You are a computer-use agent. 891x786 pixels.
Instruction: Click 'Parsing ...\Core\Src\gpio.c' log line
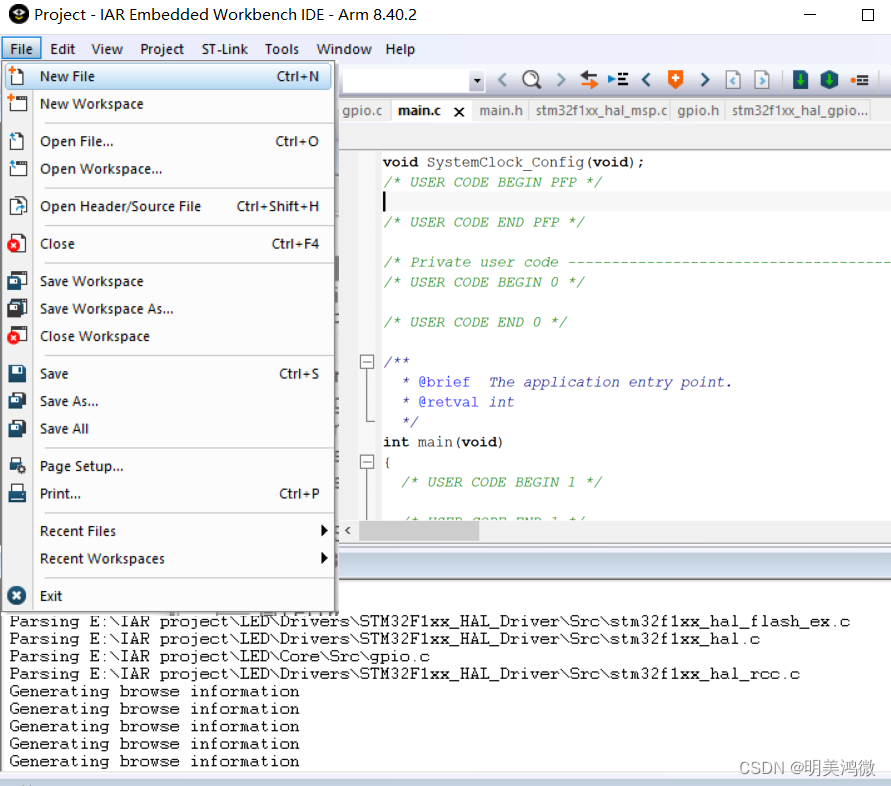219,656
